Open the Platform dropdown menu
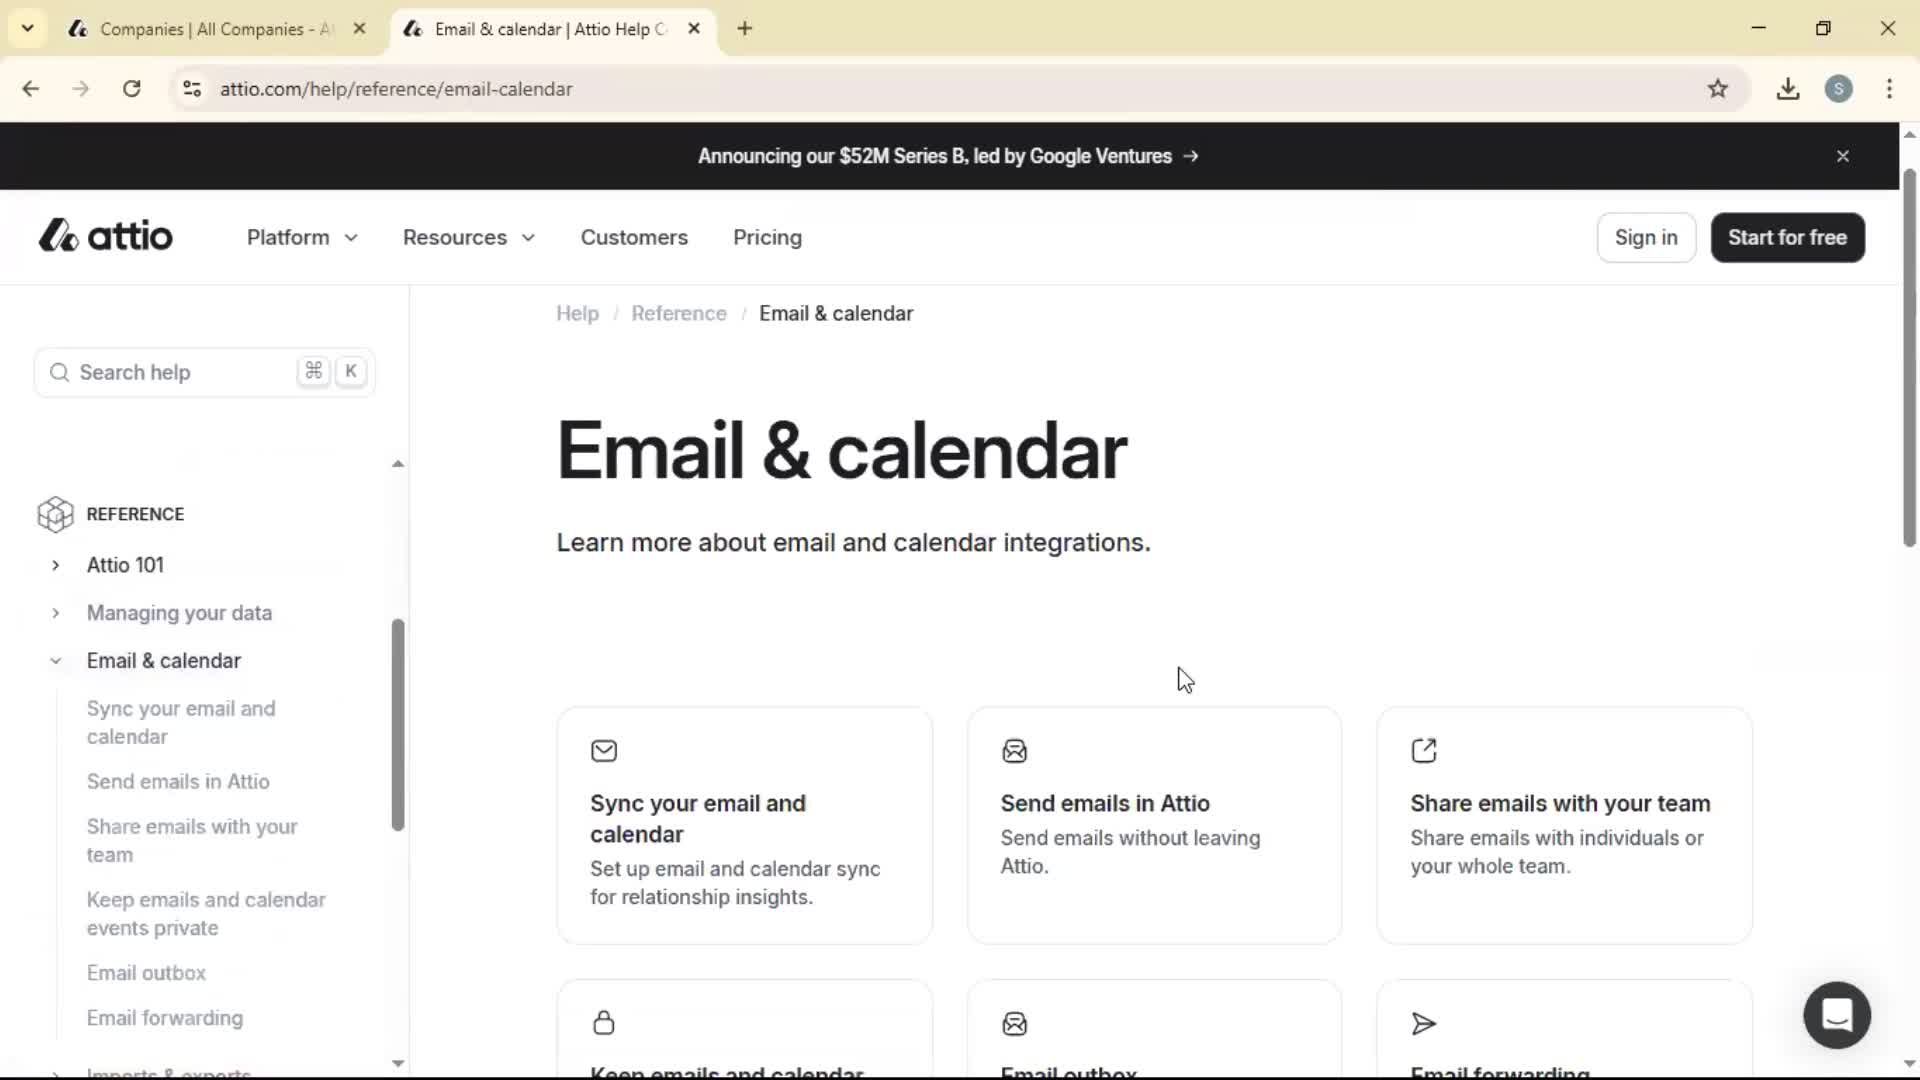The height and width of the screenshot is (1080, 1920). coord(301,237)
